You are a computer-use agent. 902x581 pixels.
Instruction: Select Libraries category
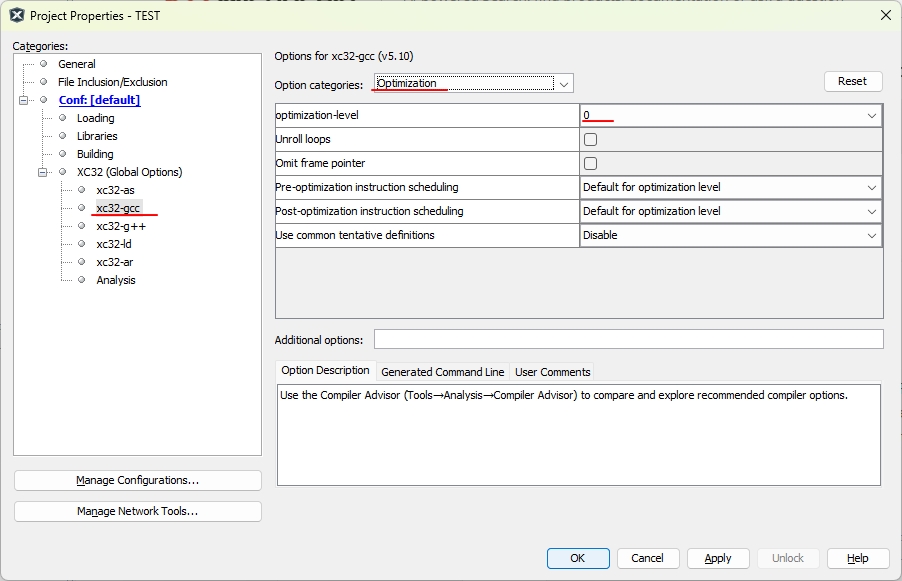[97, 136]
